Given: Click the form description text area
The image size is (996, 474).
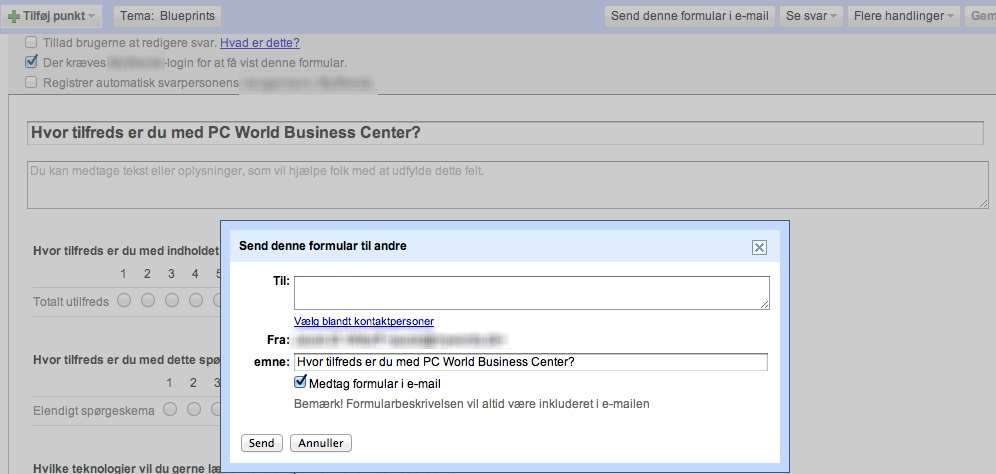Looking at the screenshot, I should coord(505,184).
